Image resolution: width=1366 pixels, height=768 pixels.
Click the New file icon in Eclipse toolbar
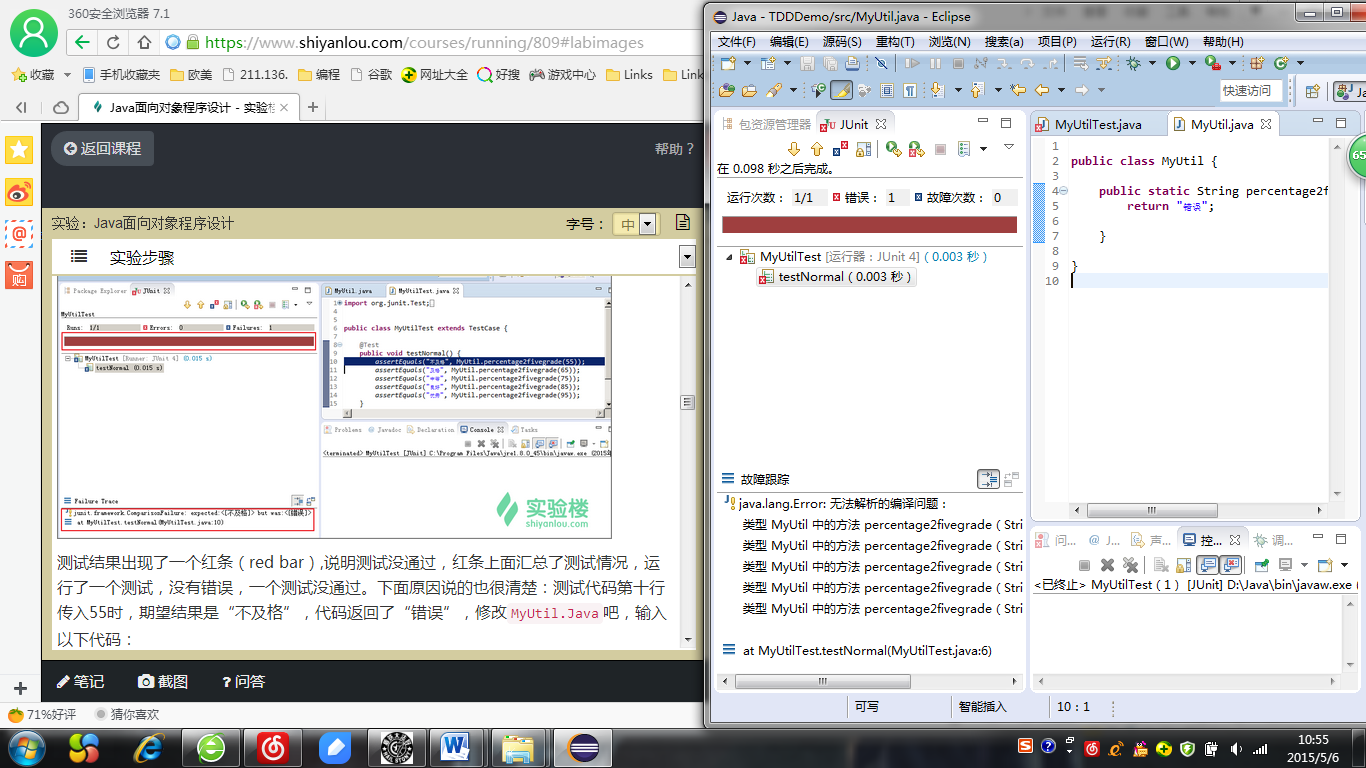tap(727, 63)
